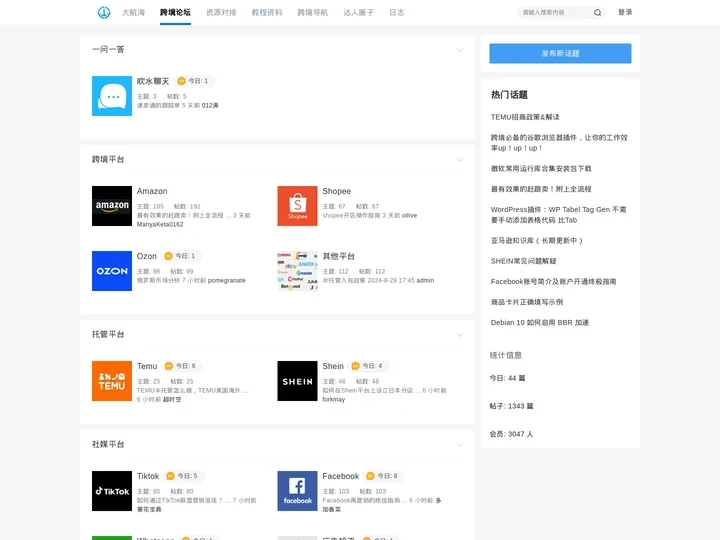Click Facebook today-count bubble icon

[x=371, y=476]
